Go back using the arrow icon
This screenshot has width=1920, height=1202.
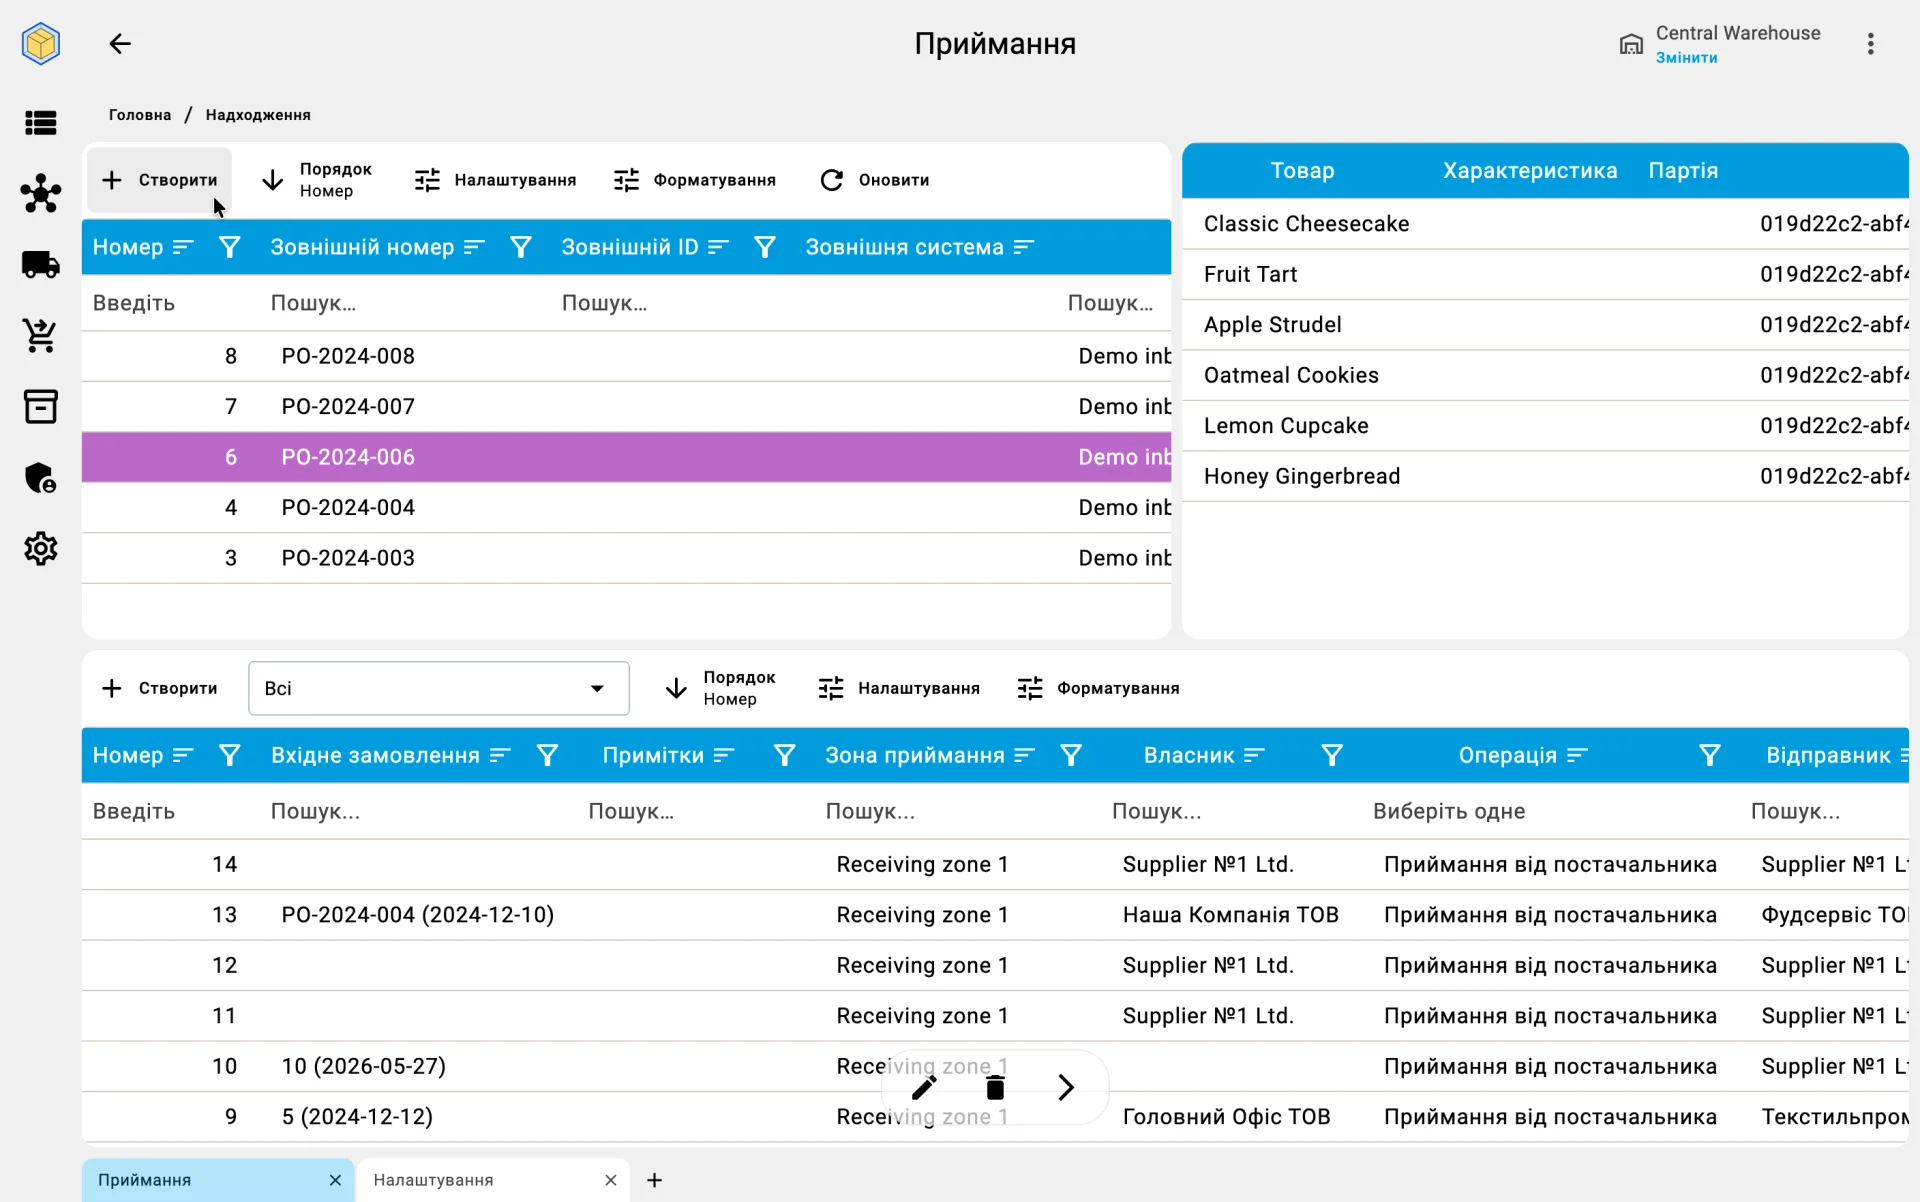pos(120,44)
